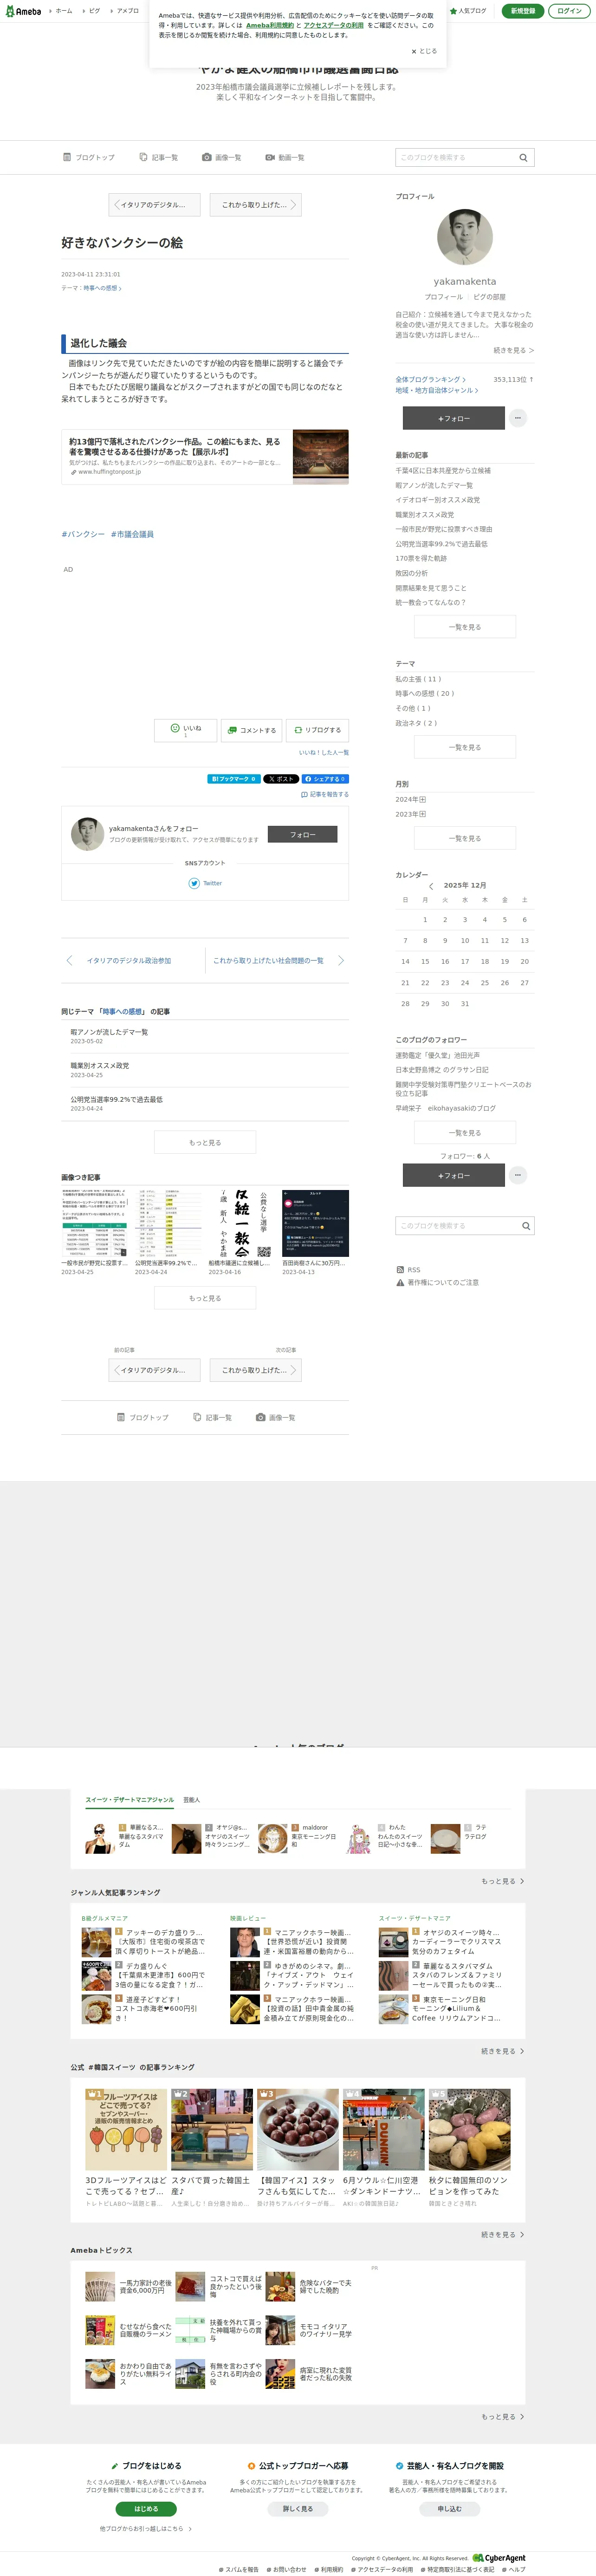Select the ブログトップ tab in the upper navigation
The width and height of the screenshot is (596, 2576).
click(x=89, y=157)
